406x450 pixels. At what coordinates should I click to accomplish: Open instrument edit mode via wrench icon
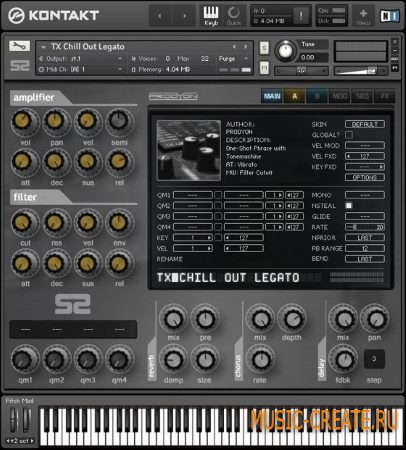[x=19, y=46]
